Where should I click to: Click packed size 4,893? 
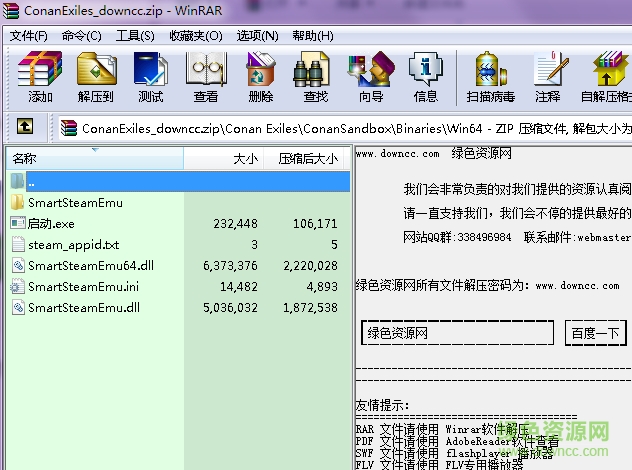[x=322, y=287]
